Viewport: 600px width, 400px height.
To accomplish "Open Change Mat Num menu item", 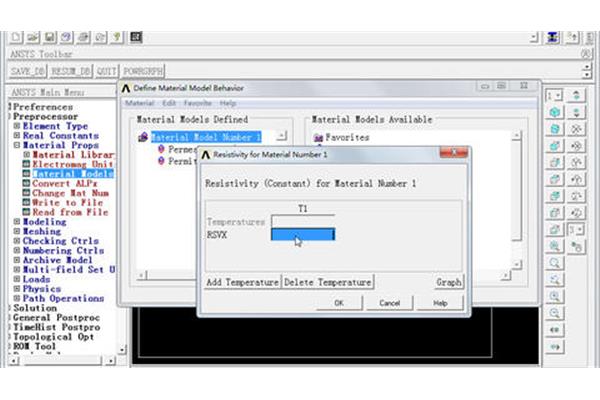I will pyautogui.click(x=70, y=193).
